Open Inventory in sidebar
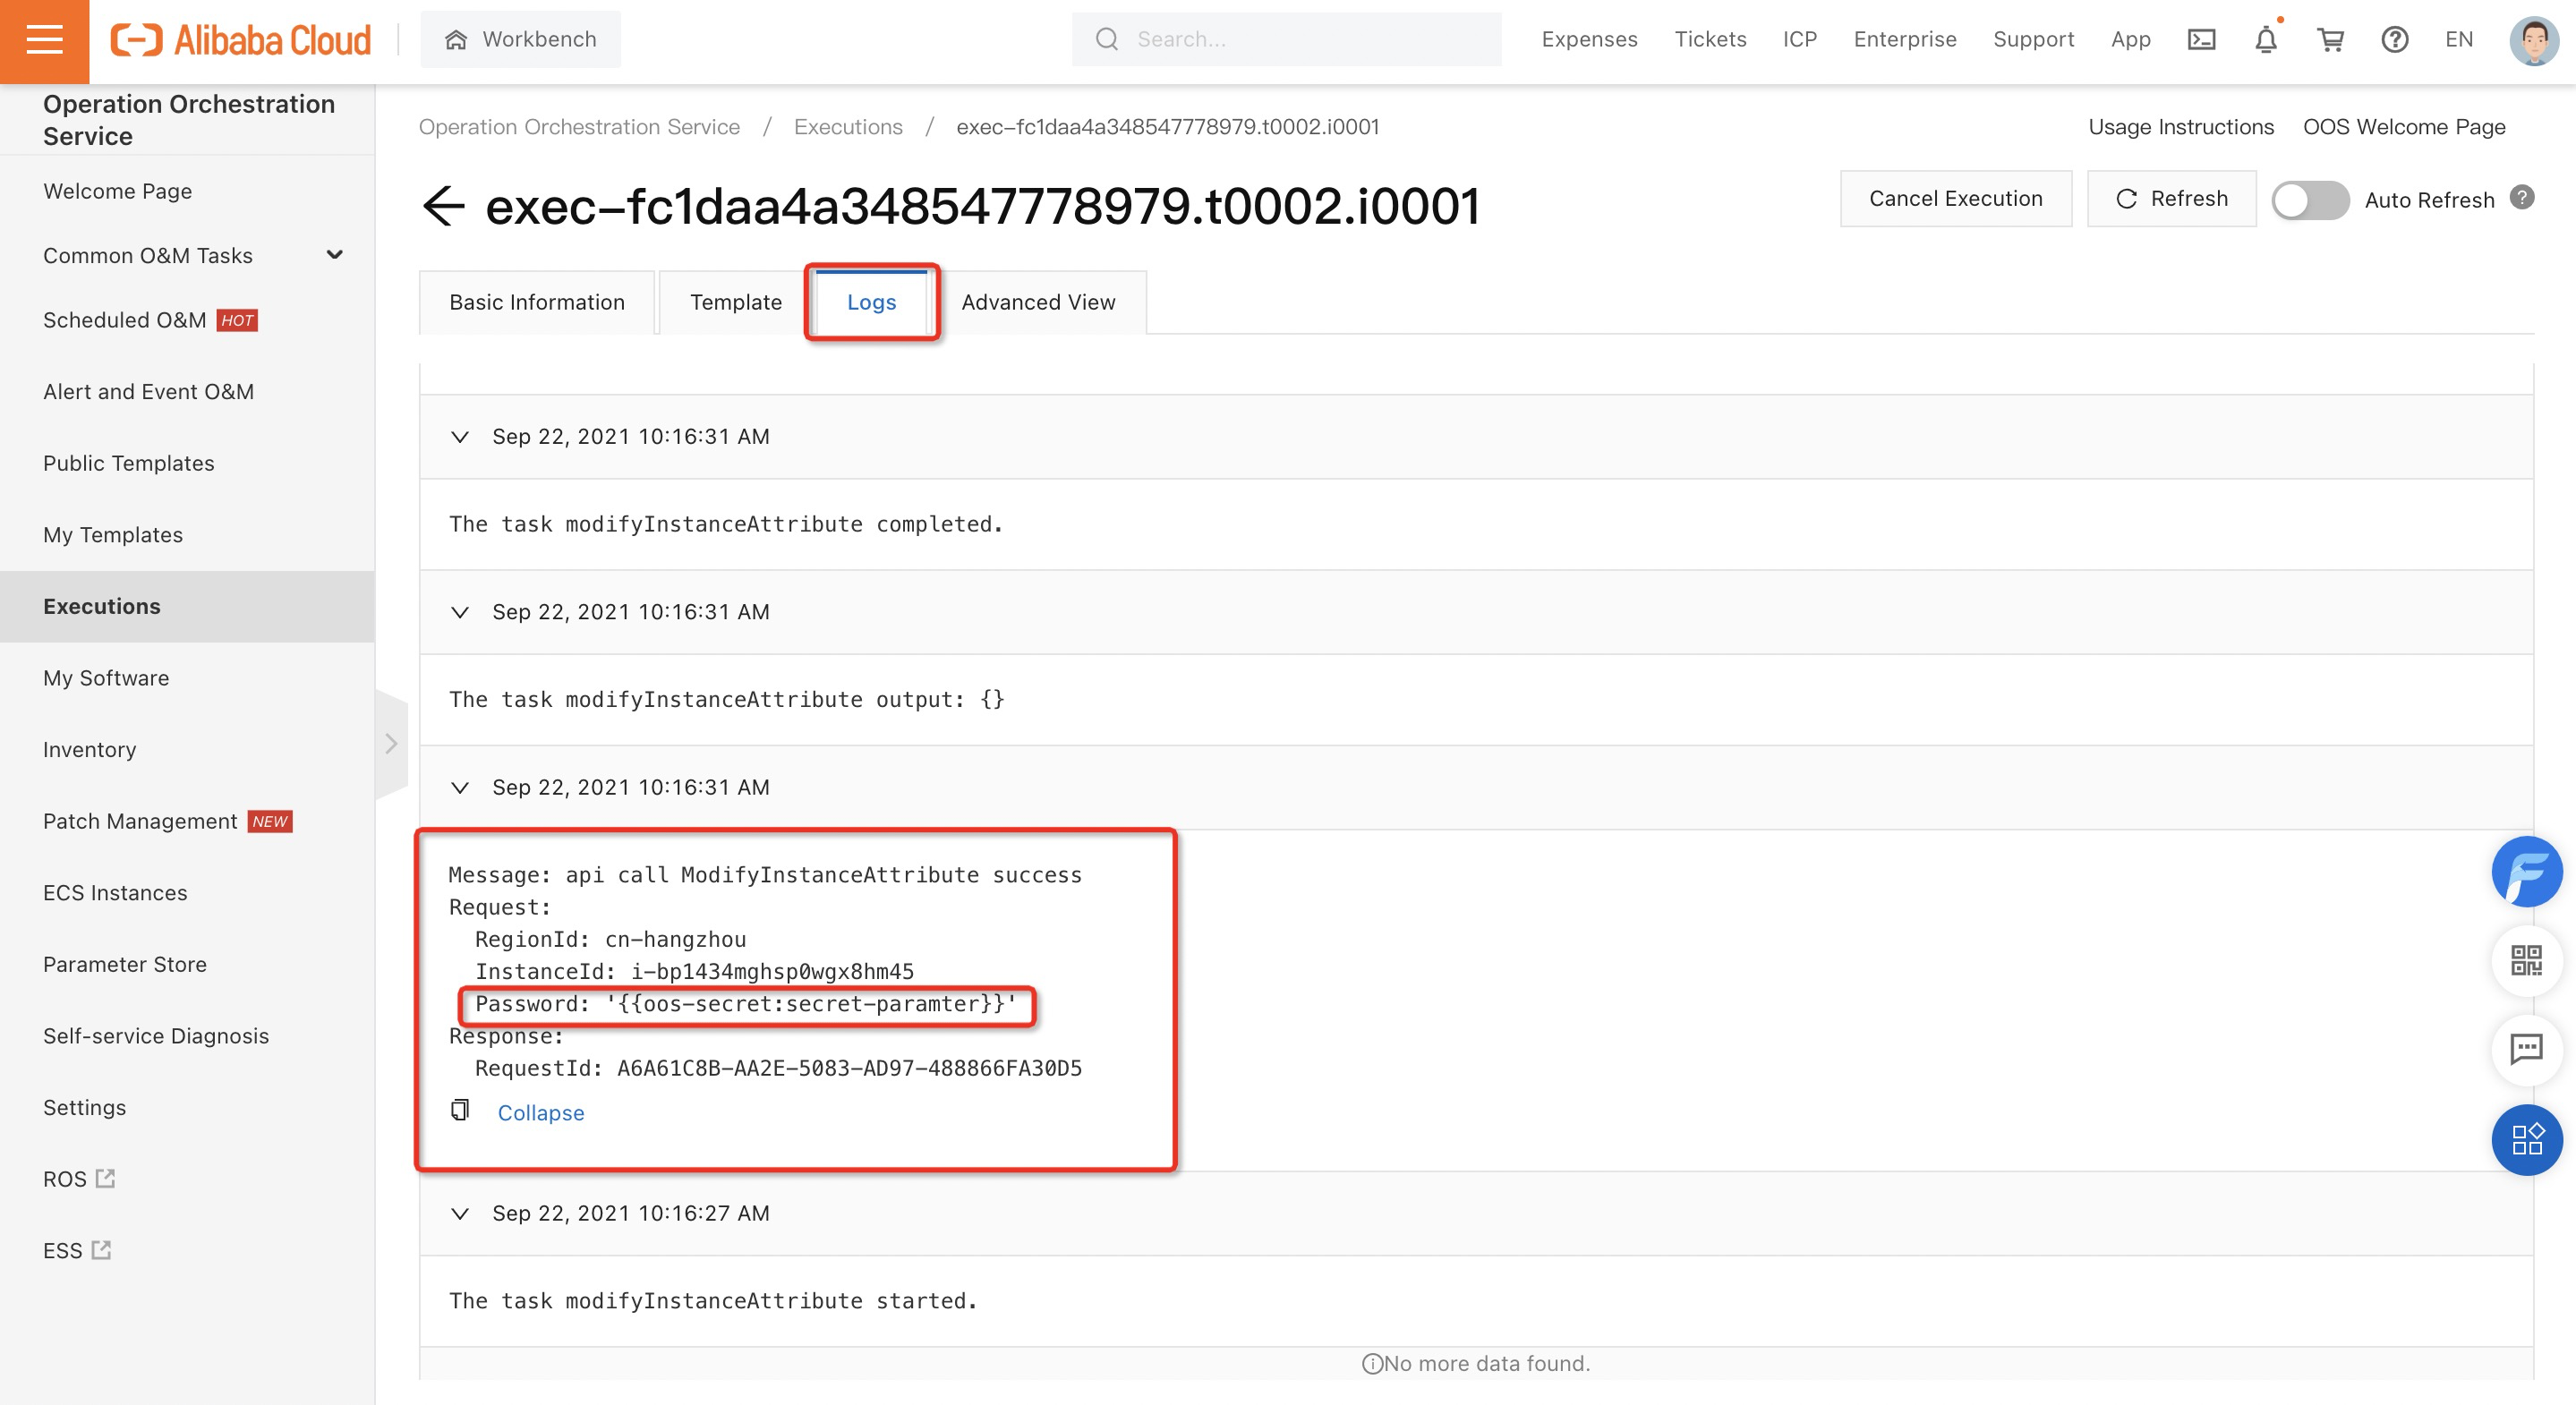 tap(89, 750)
